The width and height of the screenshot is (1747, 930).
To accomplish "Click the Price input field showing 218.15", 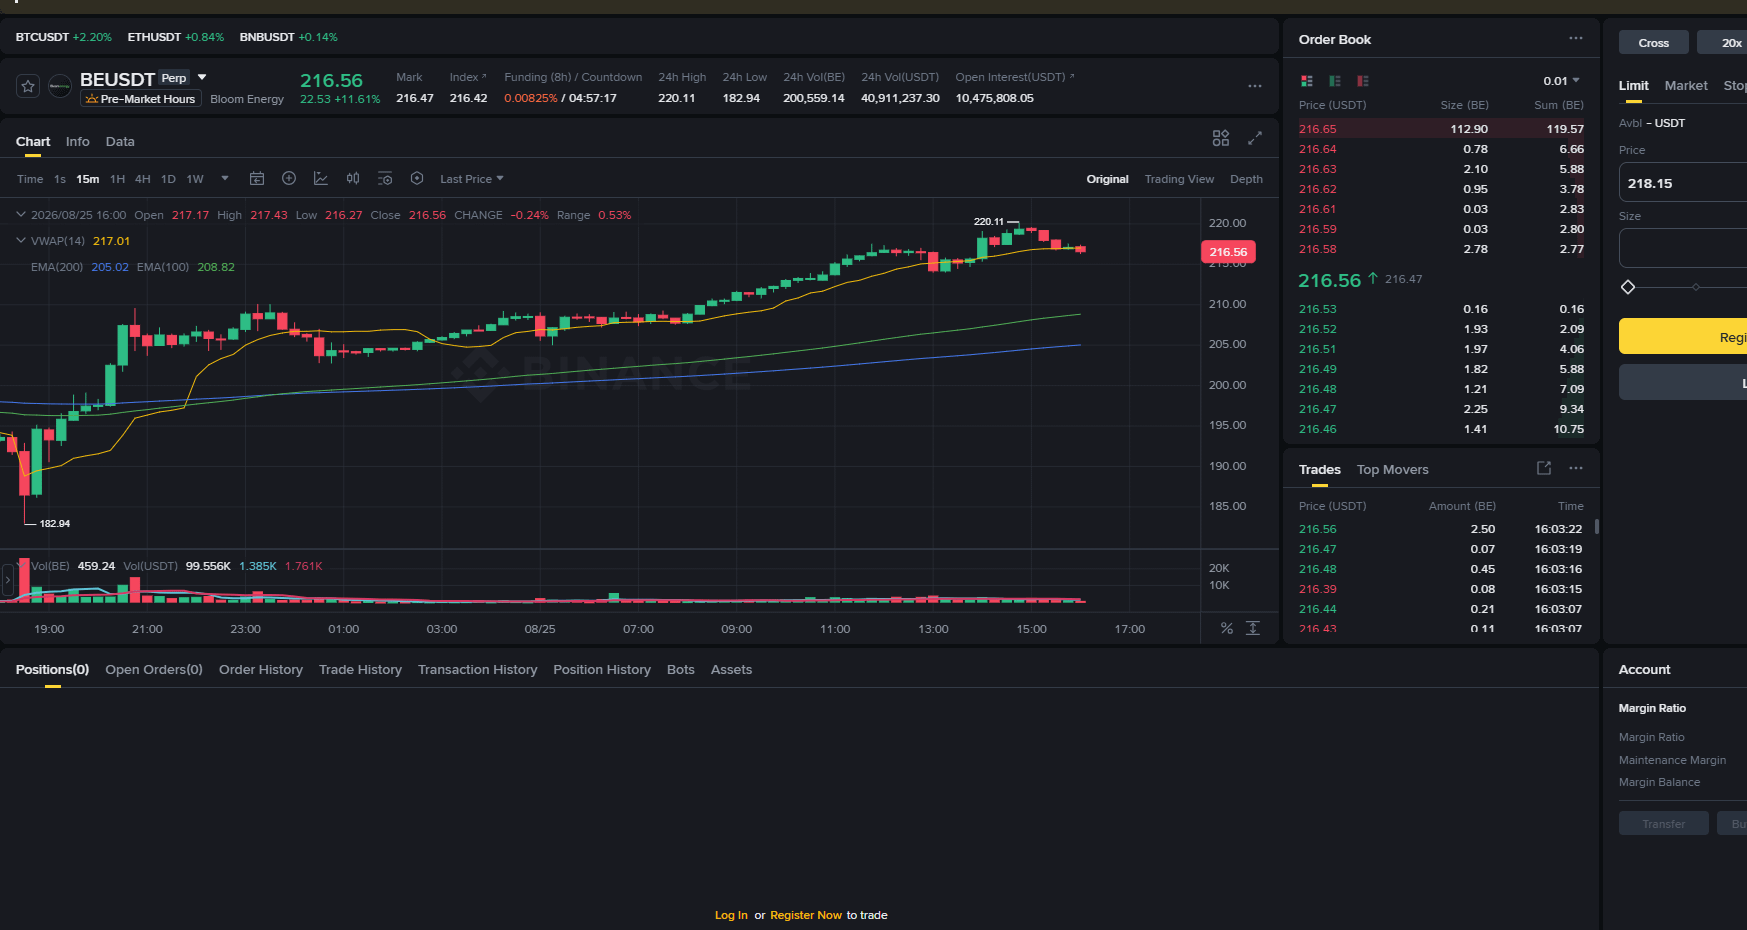I will click(x=1683, y=183).
